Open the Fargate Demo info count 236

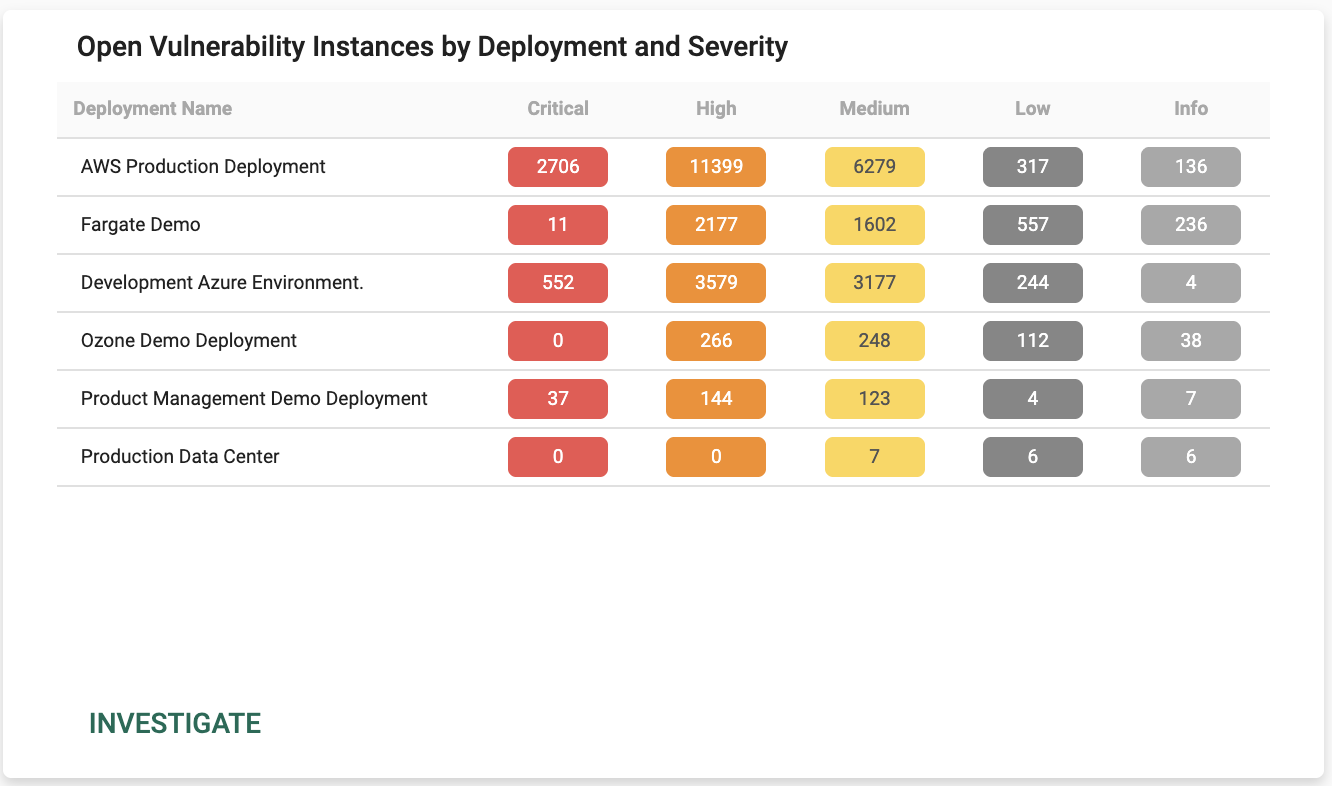(1191, 225)
